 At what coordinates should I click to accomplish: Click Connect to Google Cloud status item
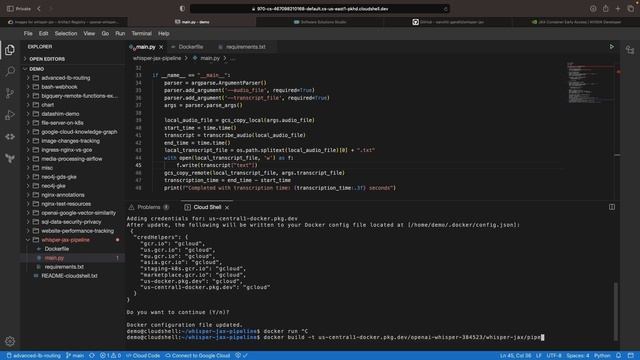(x=198, y=356)
